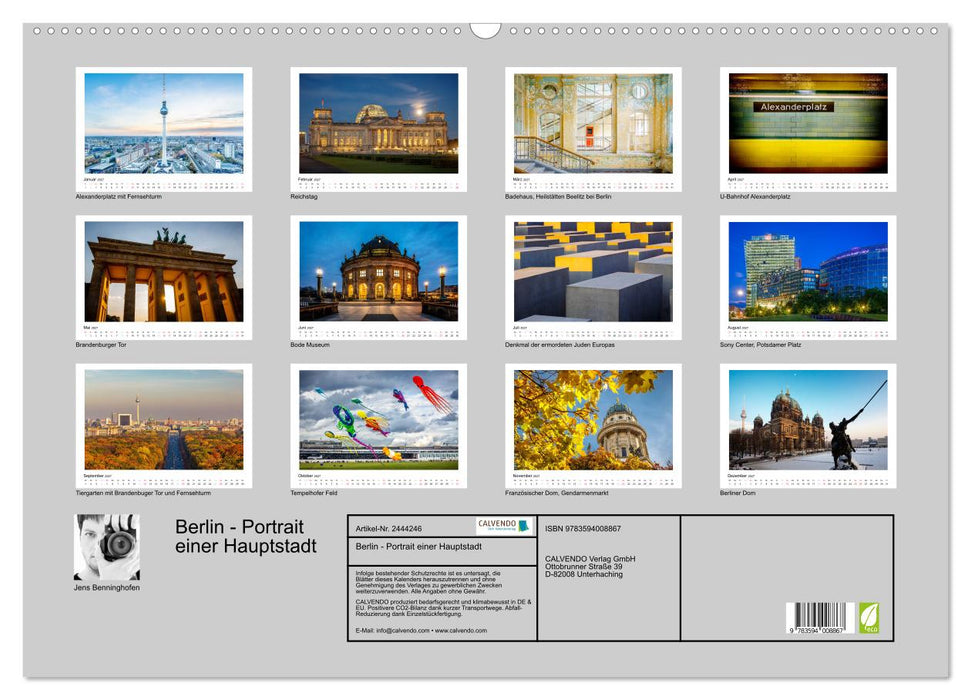Click the 'Jens Benninghofen' name caption

pyautogui.click(x=107, y=587)
